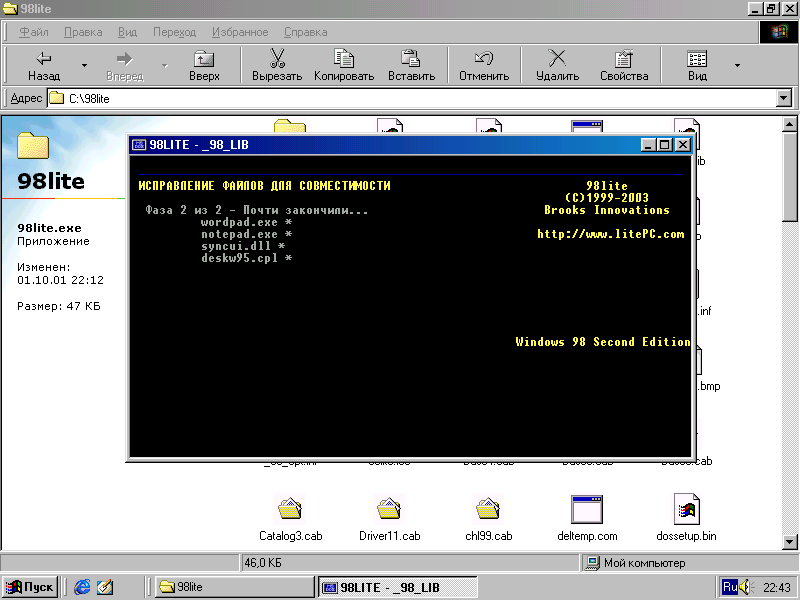Open the Справка menu

coord(306,32)
